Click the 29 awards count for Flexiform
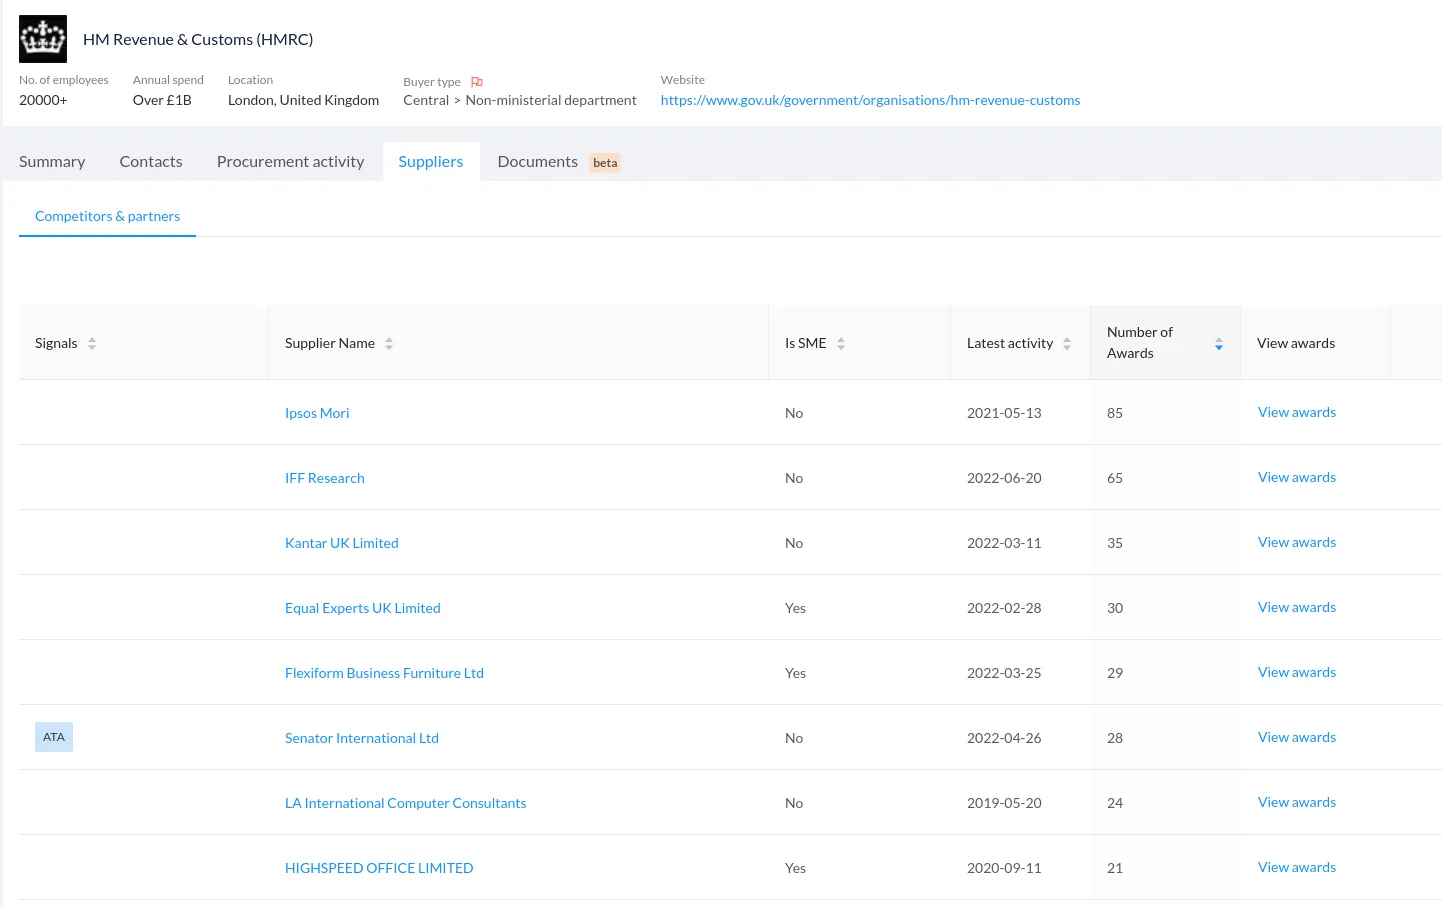1442x907 pixels. point(1115,673)
